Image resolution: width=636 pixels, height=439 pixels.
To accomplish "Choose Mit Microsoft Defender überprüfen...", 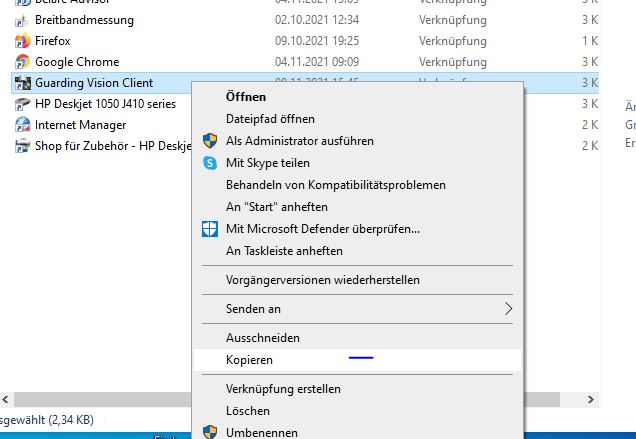I will (x=357, y=229).
